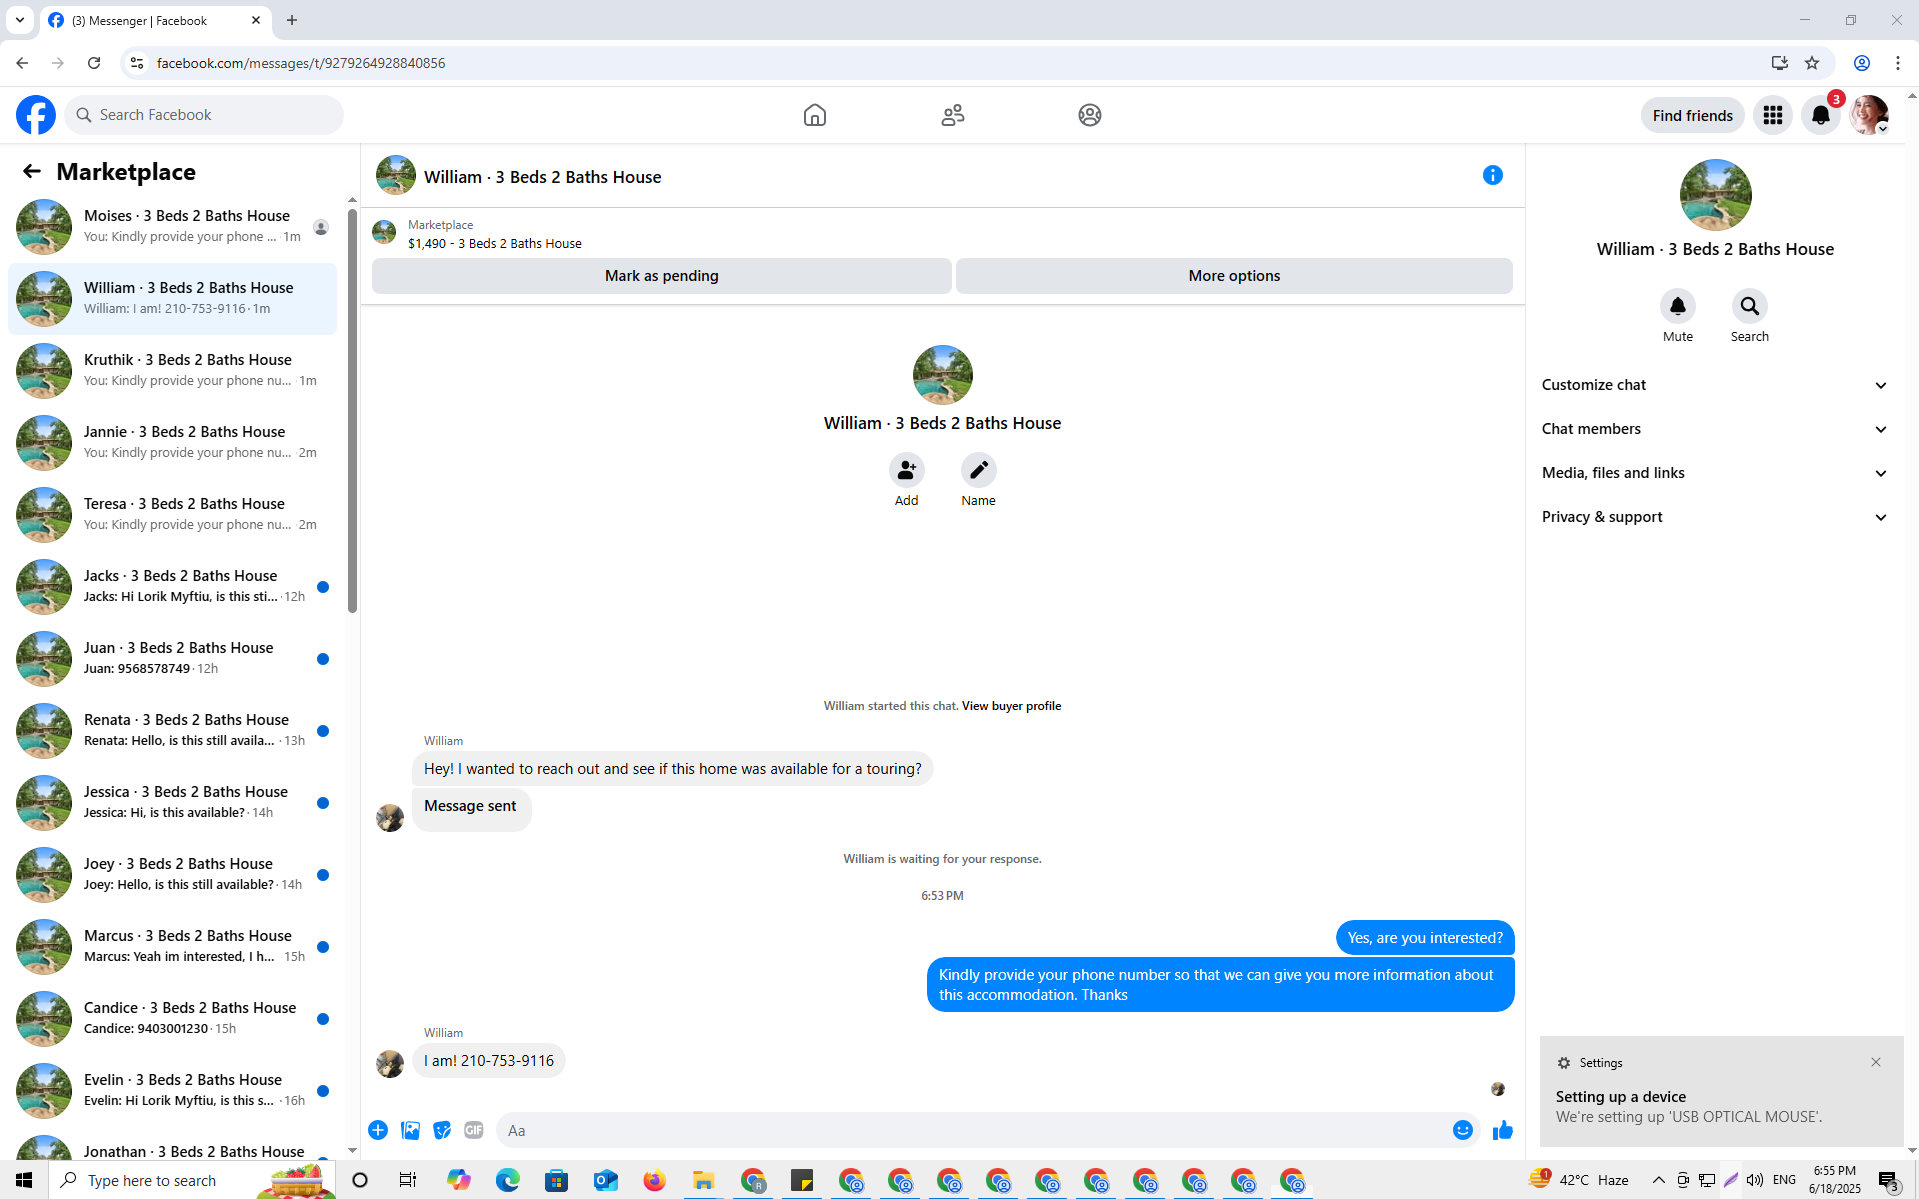Open the Kruthik conversation

[172, 371]
